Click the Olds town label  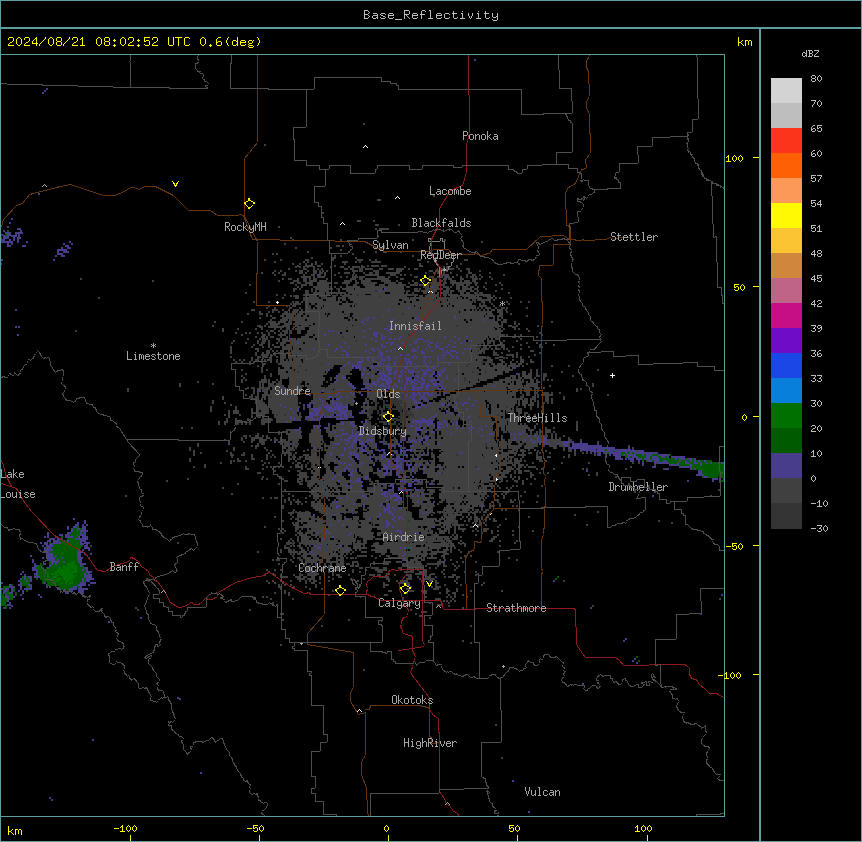tap(388, 394)
